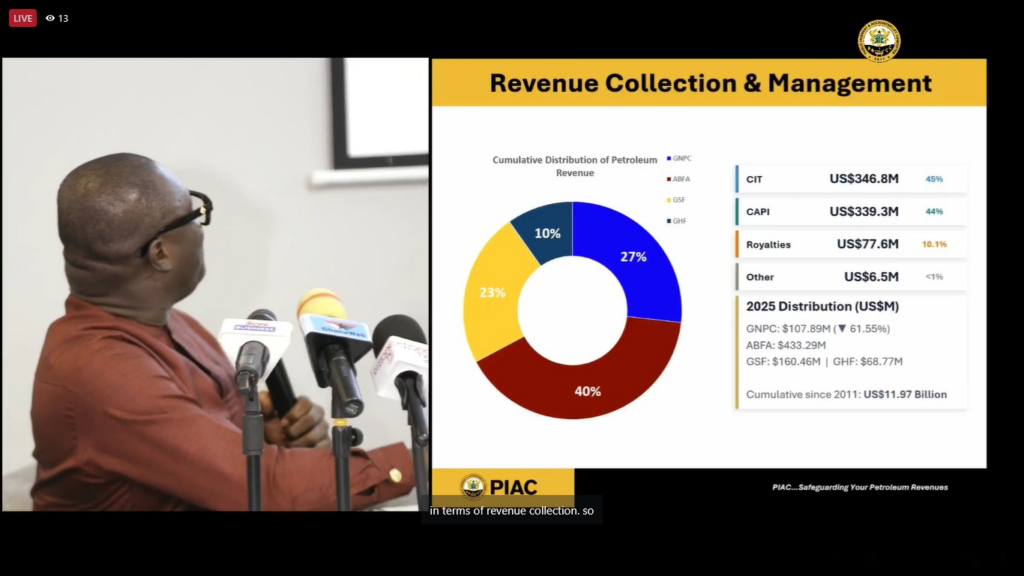Click the Revenue Collection & Management title banner

point(709,83)
